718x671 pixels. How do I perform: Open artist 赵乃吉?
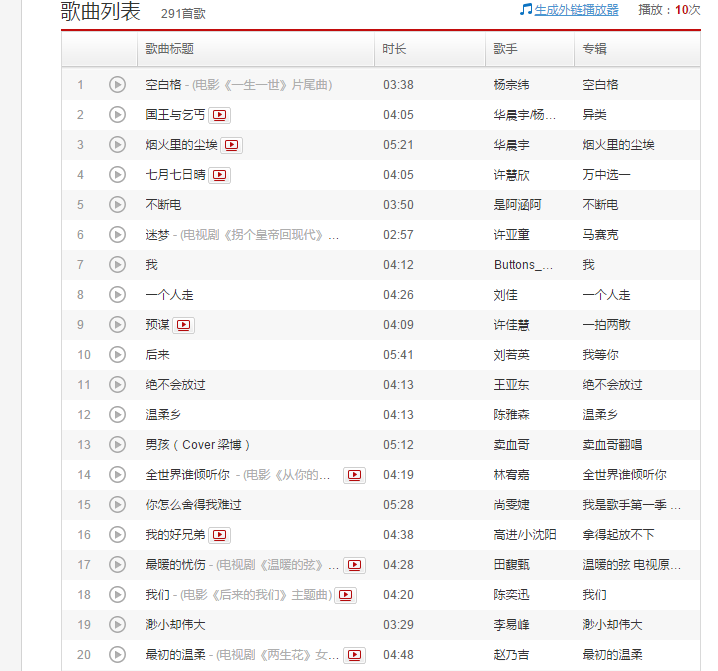tap(511, 655)
